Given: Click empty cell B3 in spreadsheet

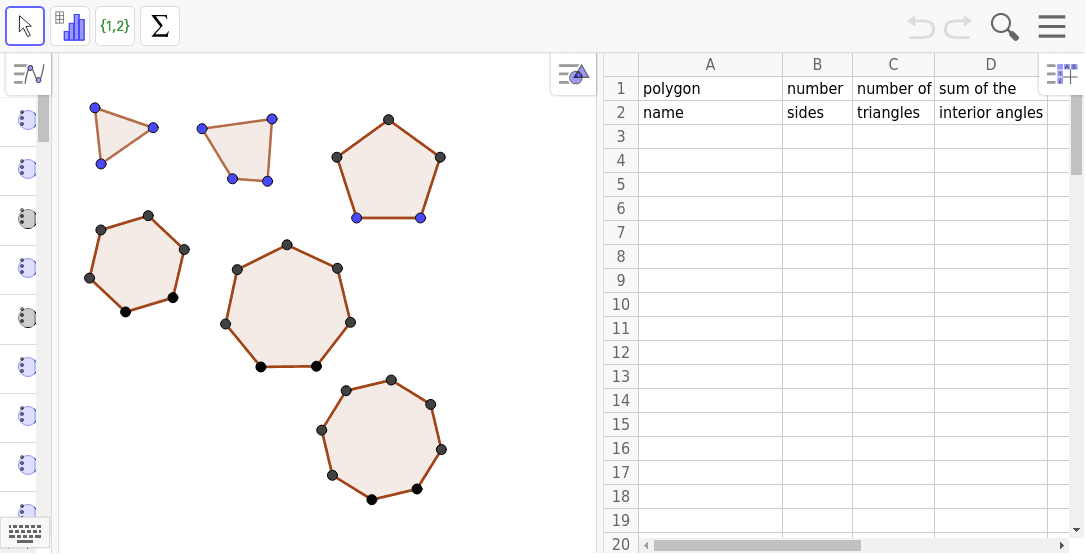Looking at the screenshot, I should click(817, 136).
